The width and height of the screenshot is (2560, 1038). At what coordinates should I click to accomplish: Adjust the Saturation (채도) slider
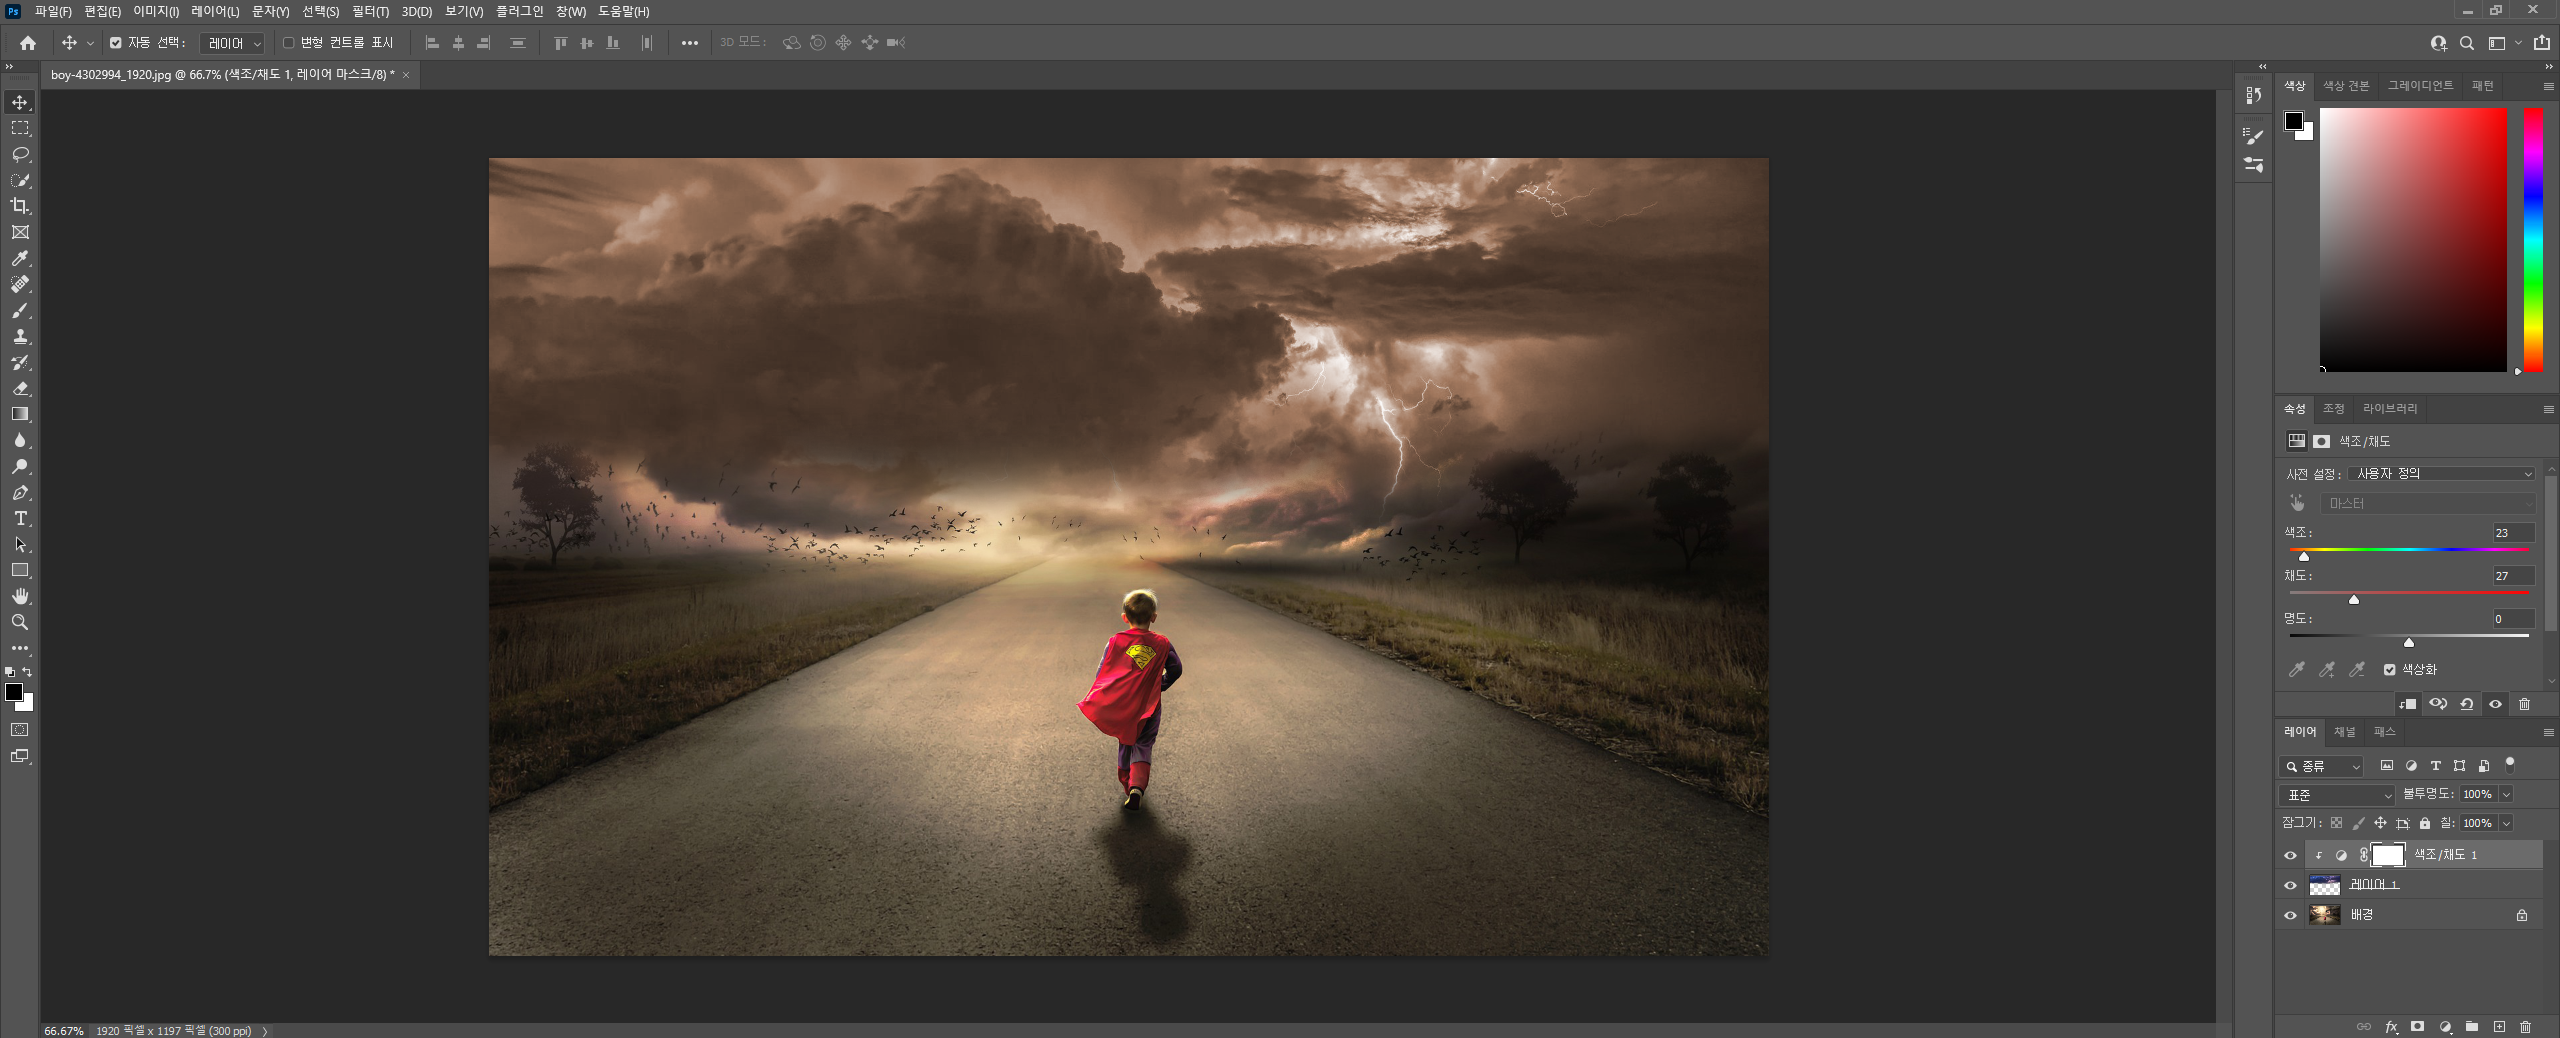[2354, 598]
